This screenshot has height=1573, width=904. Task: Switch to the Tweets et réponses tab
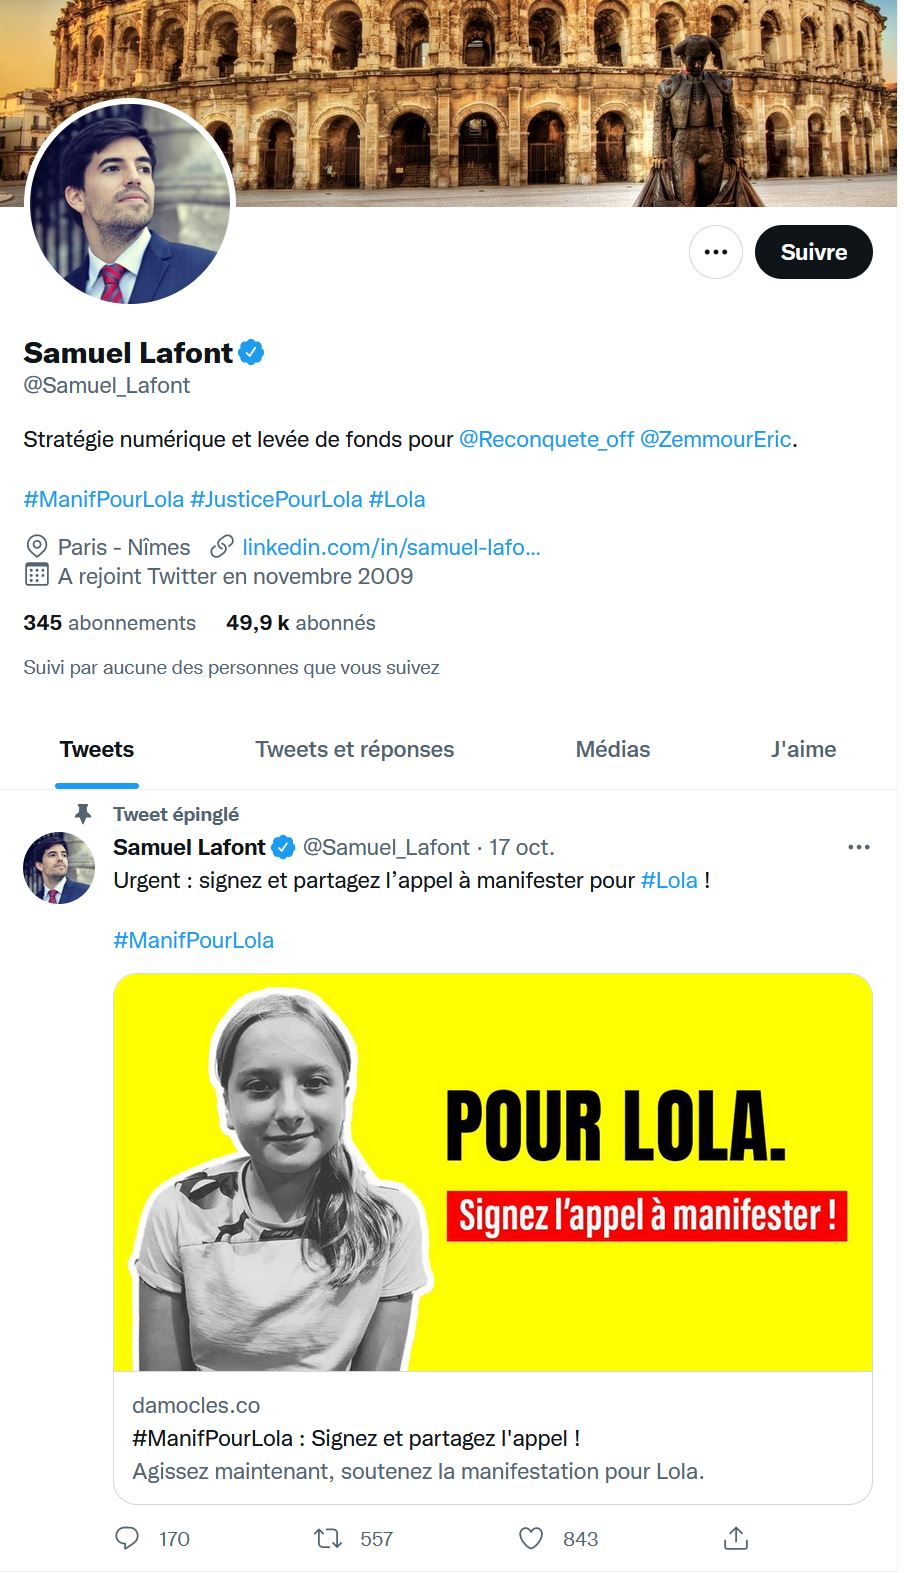tap(355, 749)
